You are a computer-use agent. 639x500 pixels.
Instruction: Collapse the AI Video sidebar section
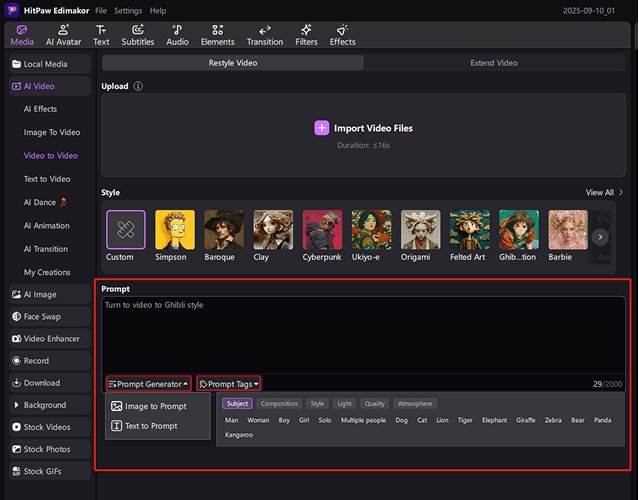(x=50, y=86)
